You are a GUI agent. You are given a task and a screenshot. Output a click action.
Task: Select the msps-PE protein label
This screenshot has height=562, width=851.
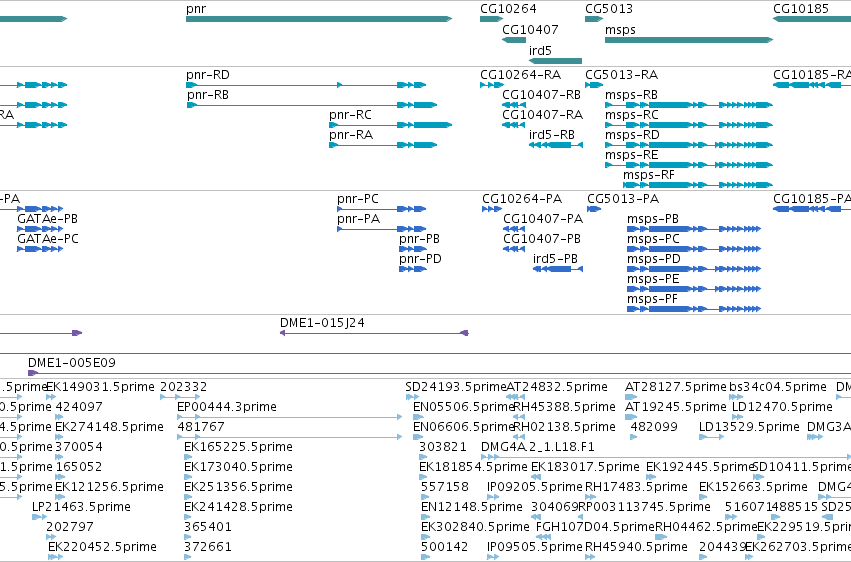click(x=653, y=279)
